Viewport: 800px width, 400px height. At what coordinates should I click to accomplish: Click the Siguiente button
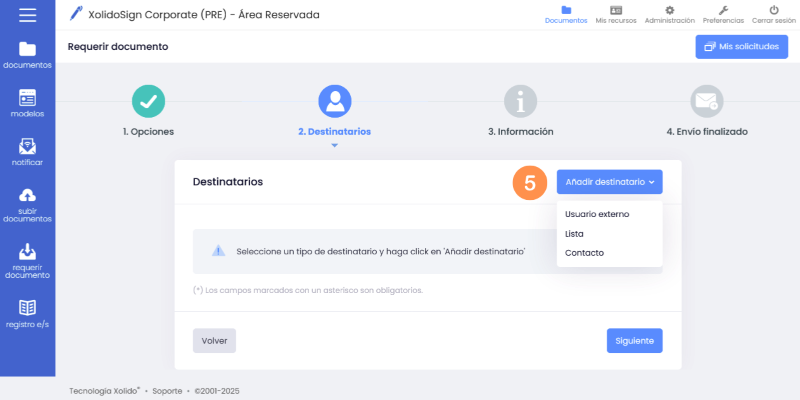(x=635, y=341)
